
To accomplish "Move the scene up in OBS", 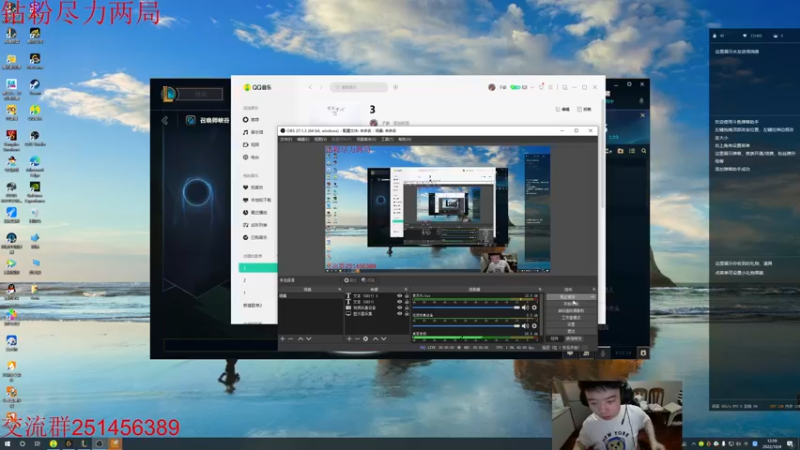I will click(x=301, y=339).
